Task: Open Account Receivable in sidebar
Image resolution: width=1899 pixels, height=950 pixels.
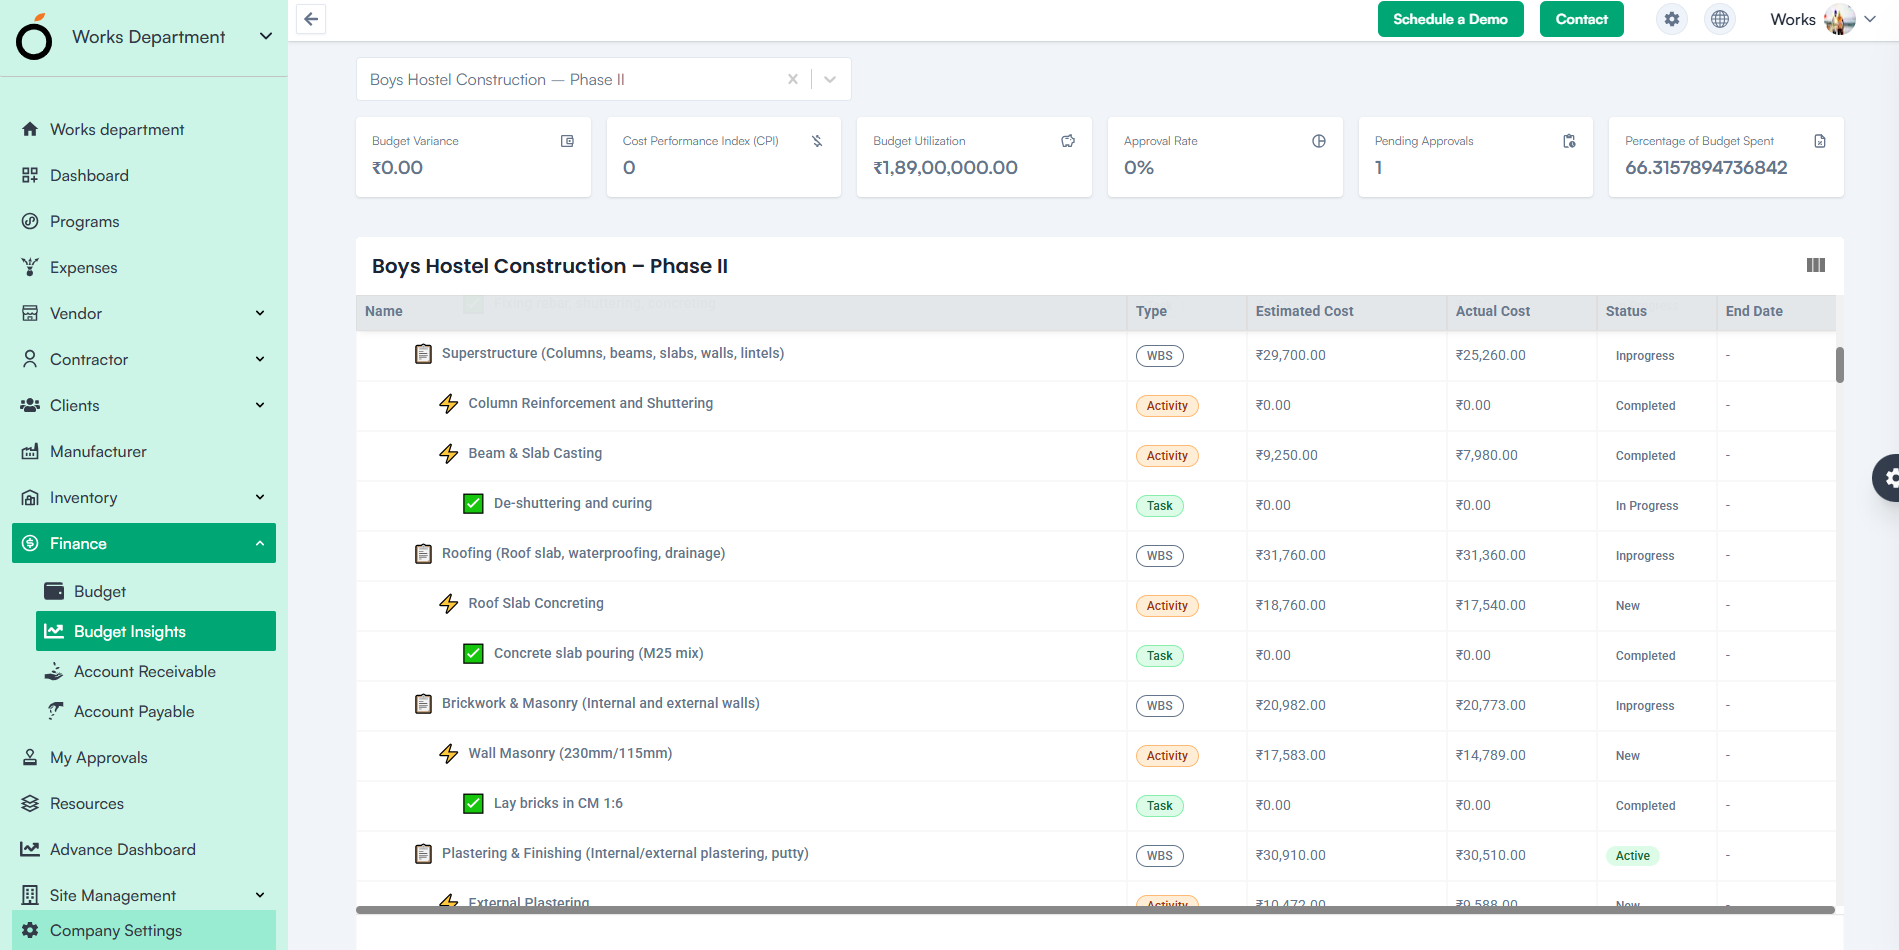Action: click(x=144, y=671)
